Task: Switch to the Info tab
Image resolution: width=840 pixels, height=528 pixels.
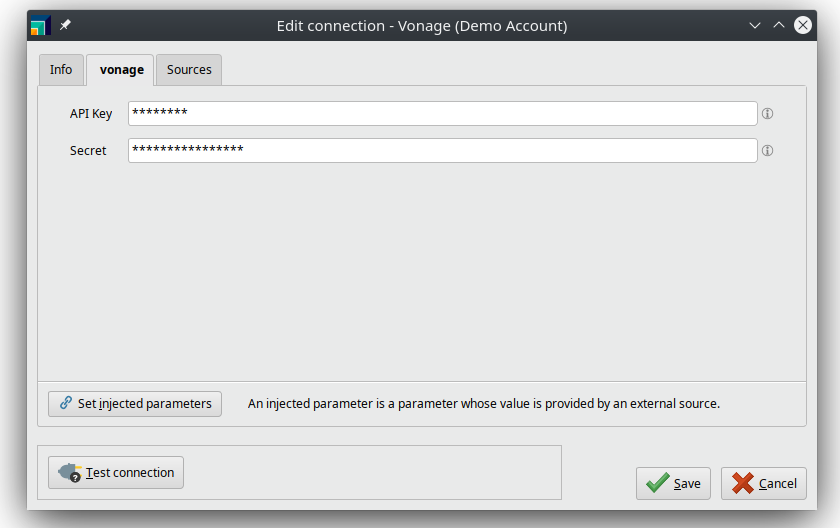Action: coord(61,70)
